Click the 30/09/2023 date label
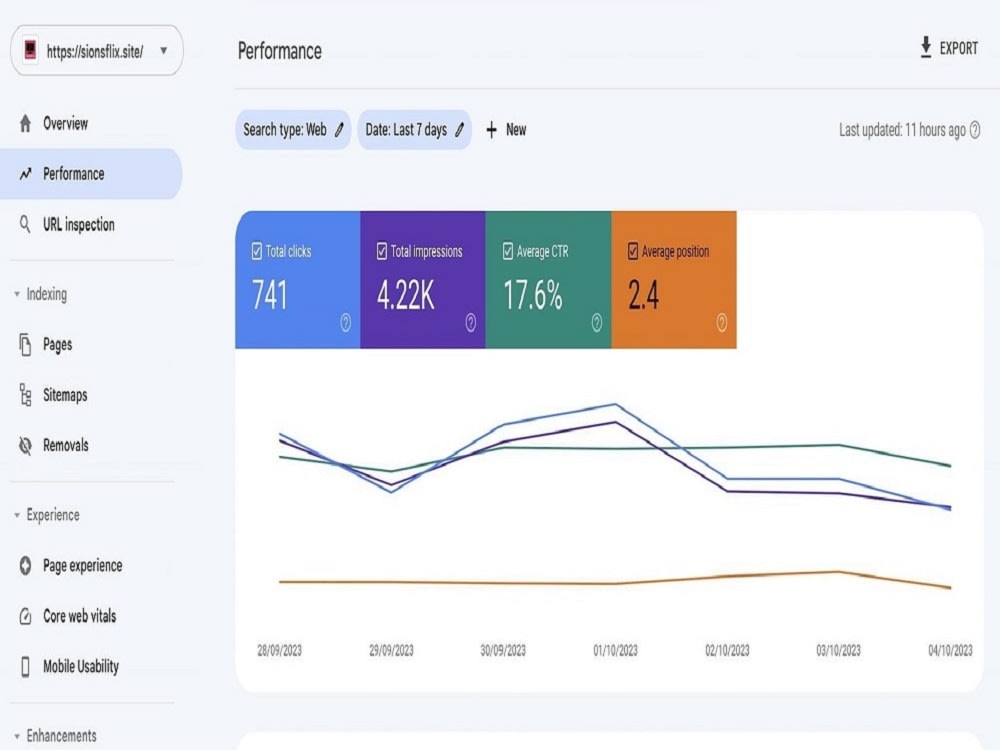Screen dimensions: 1000x750 click(503, 651)
